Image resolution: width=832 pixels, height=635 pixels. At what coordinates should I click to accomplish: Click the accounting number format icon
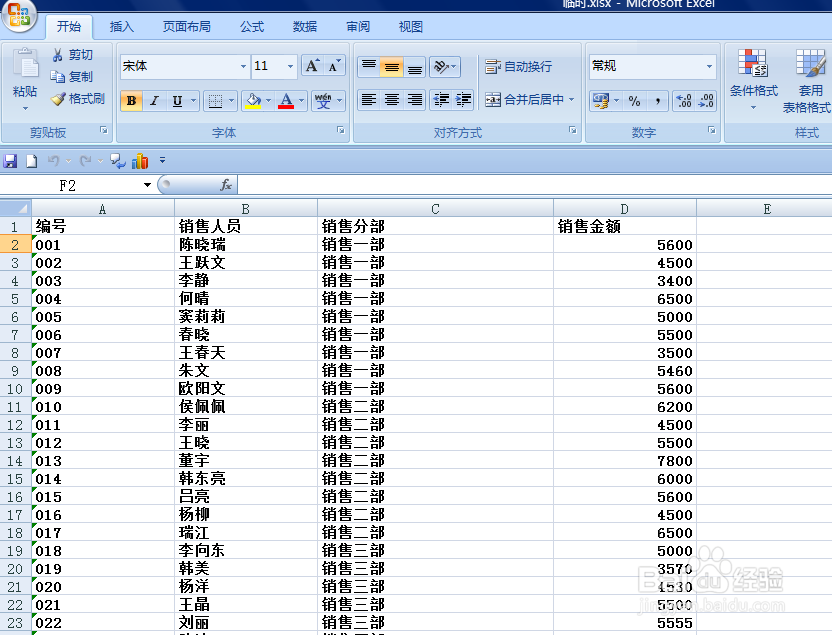(601, 100)
